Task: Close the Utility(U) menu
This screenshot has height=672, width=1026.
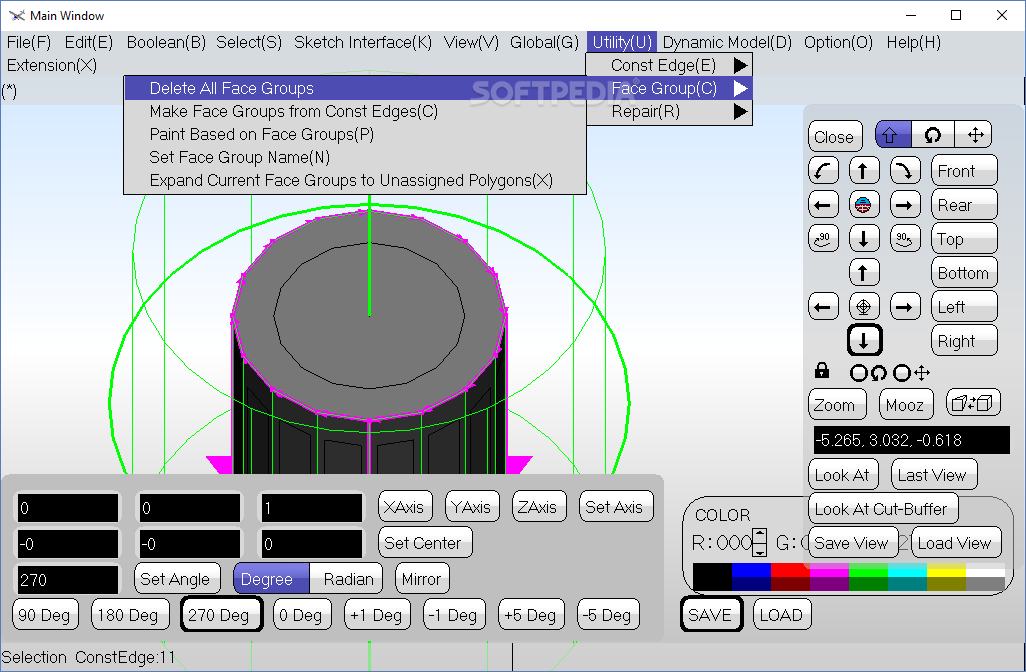Action: tap(622, 43)
